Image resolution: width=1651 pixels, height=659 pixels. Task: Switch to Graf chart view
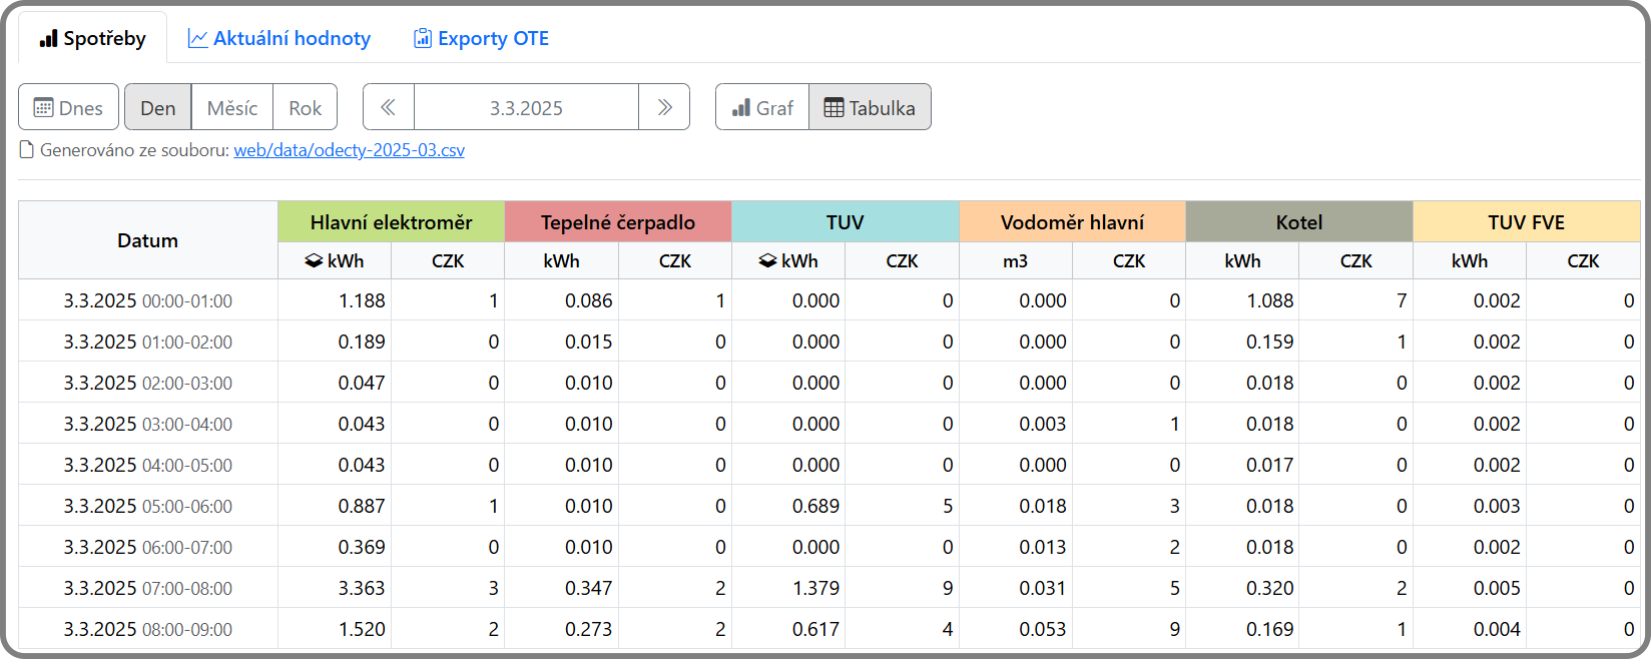tap(762, 108)
